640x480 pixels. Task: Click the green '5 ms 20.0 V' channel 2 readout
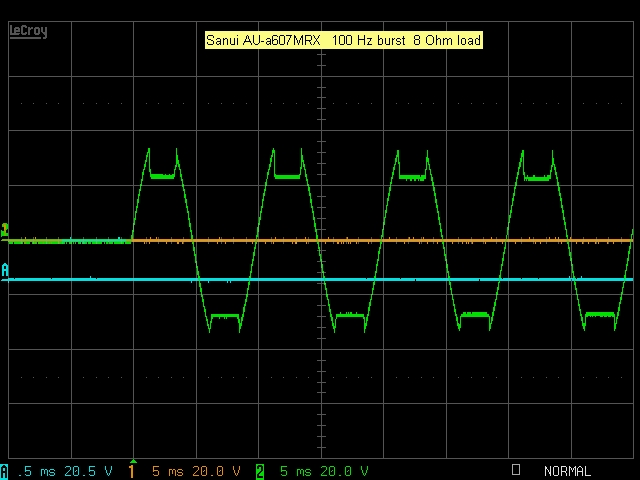[x=324, y=471]
